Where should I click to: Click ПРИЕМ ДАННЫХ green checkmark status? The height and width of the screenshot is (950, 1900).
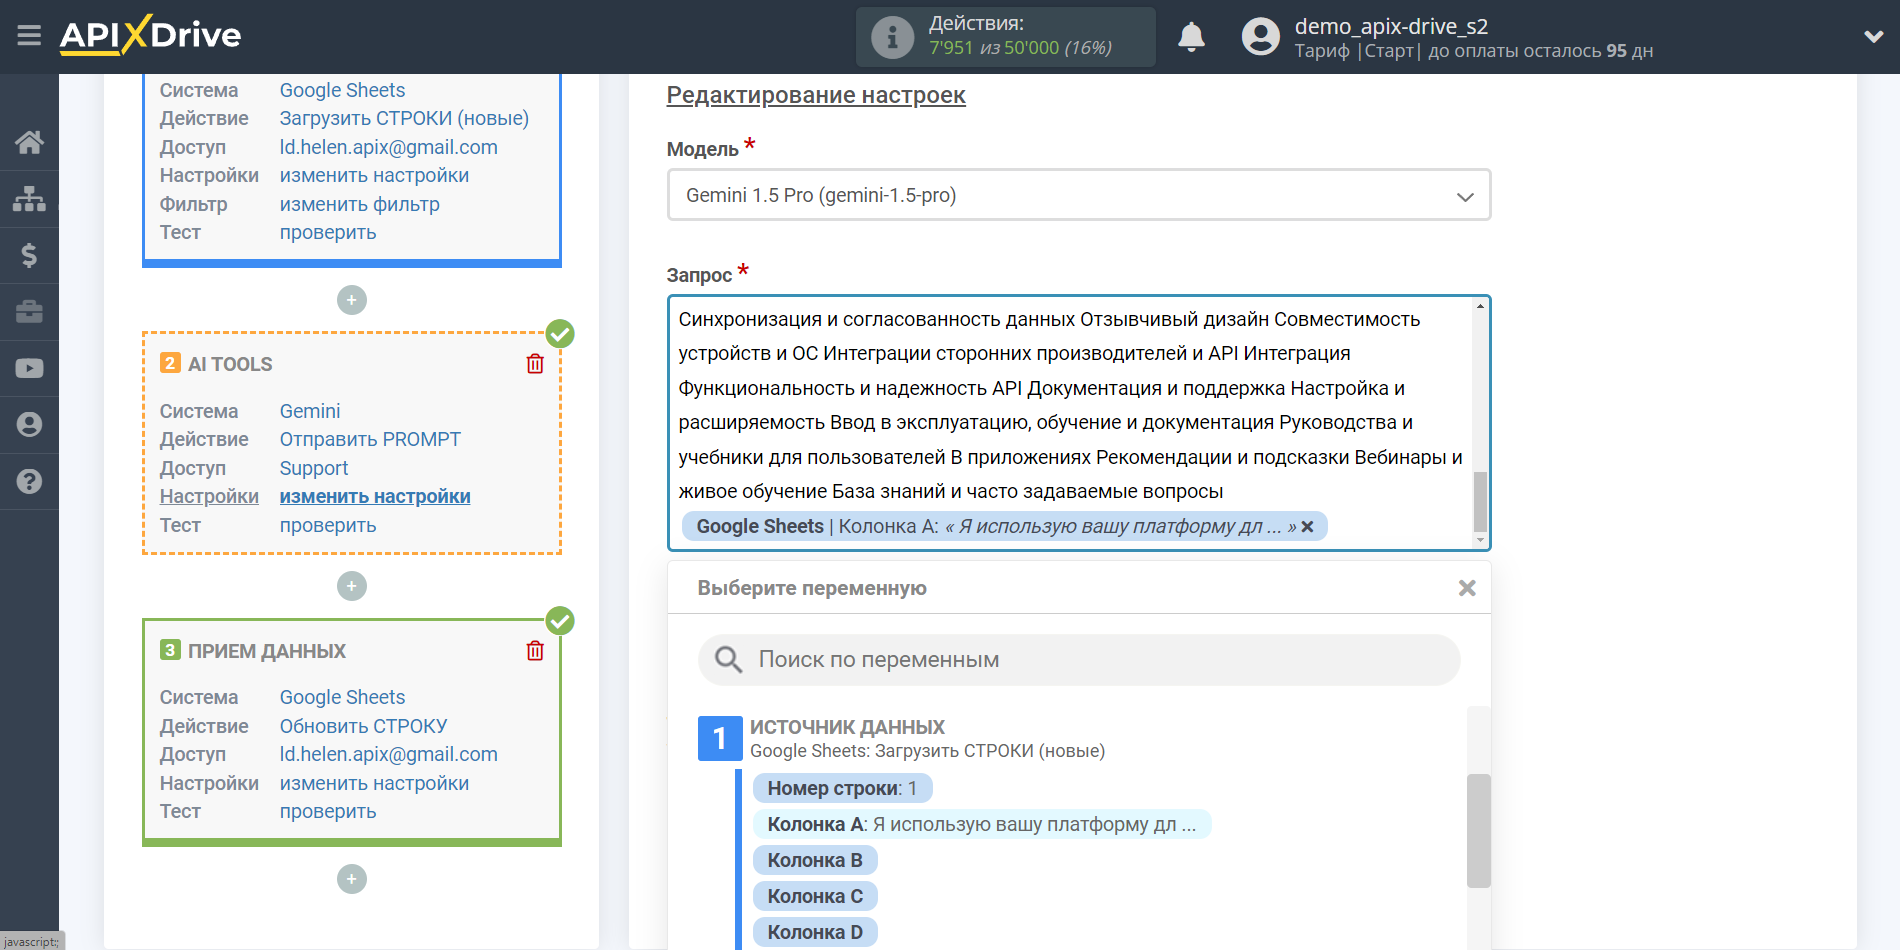point(560,621)
